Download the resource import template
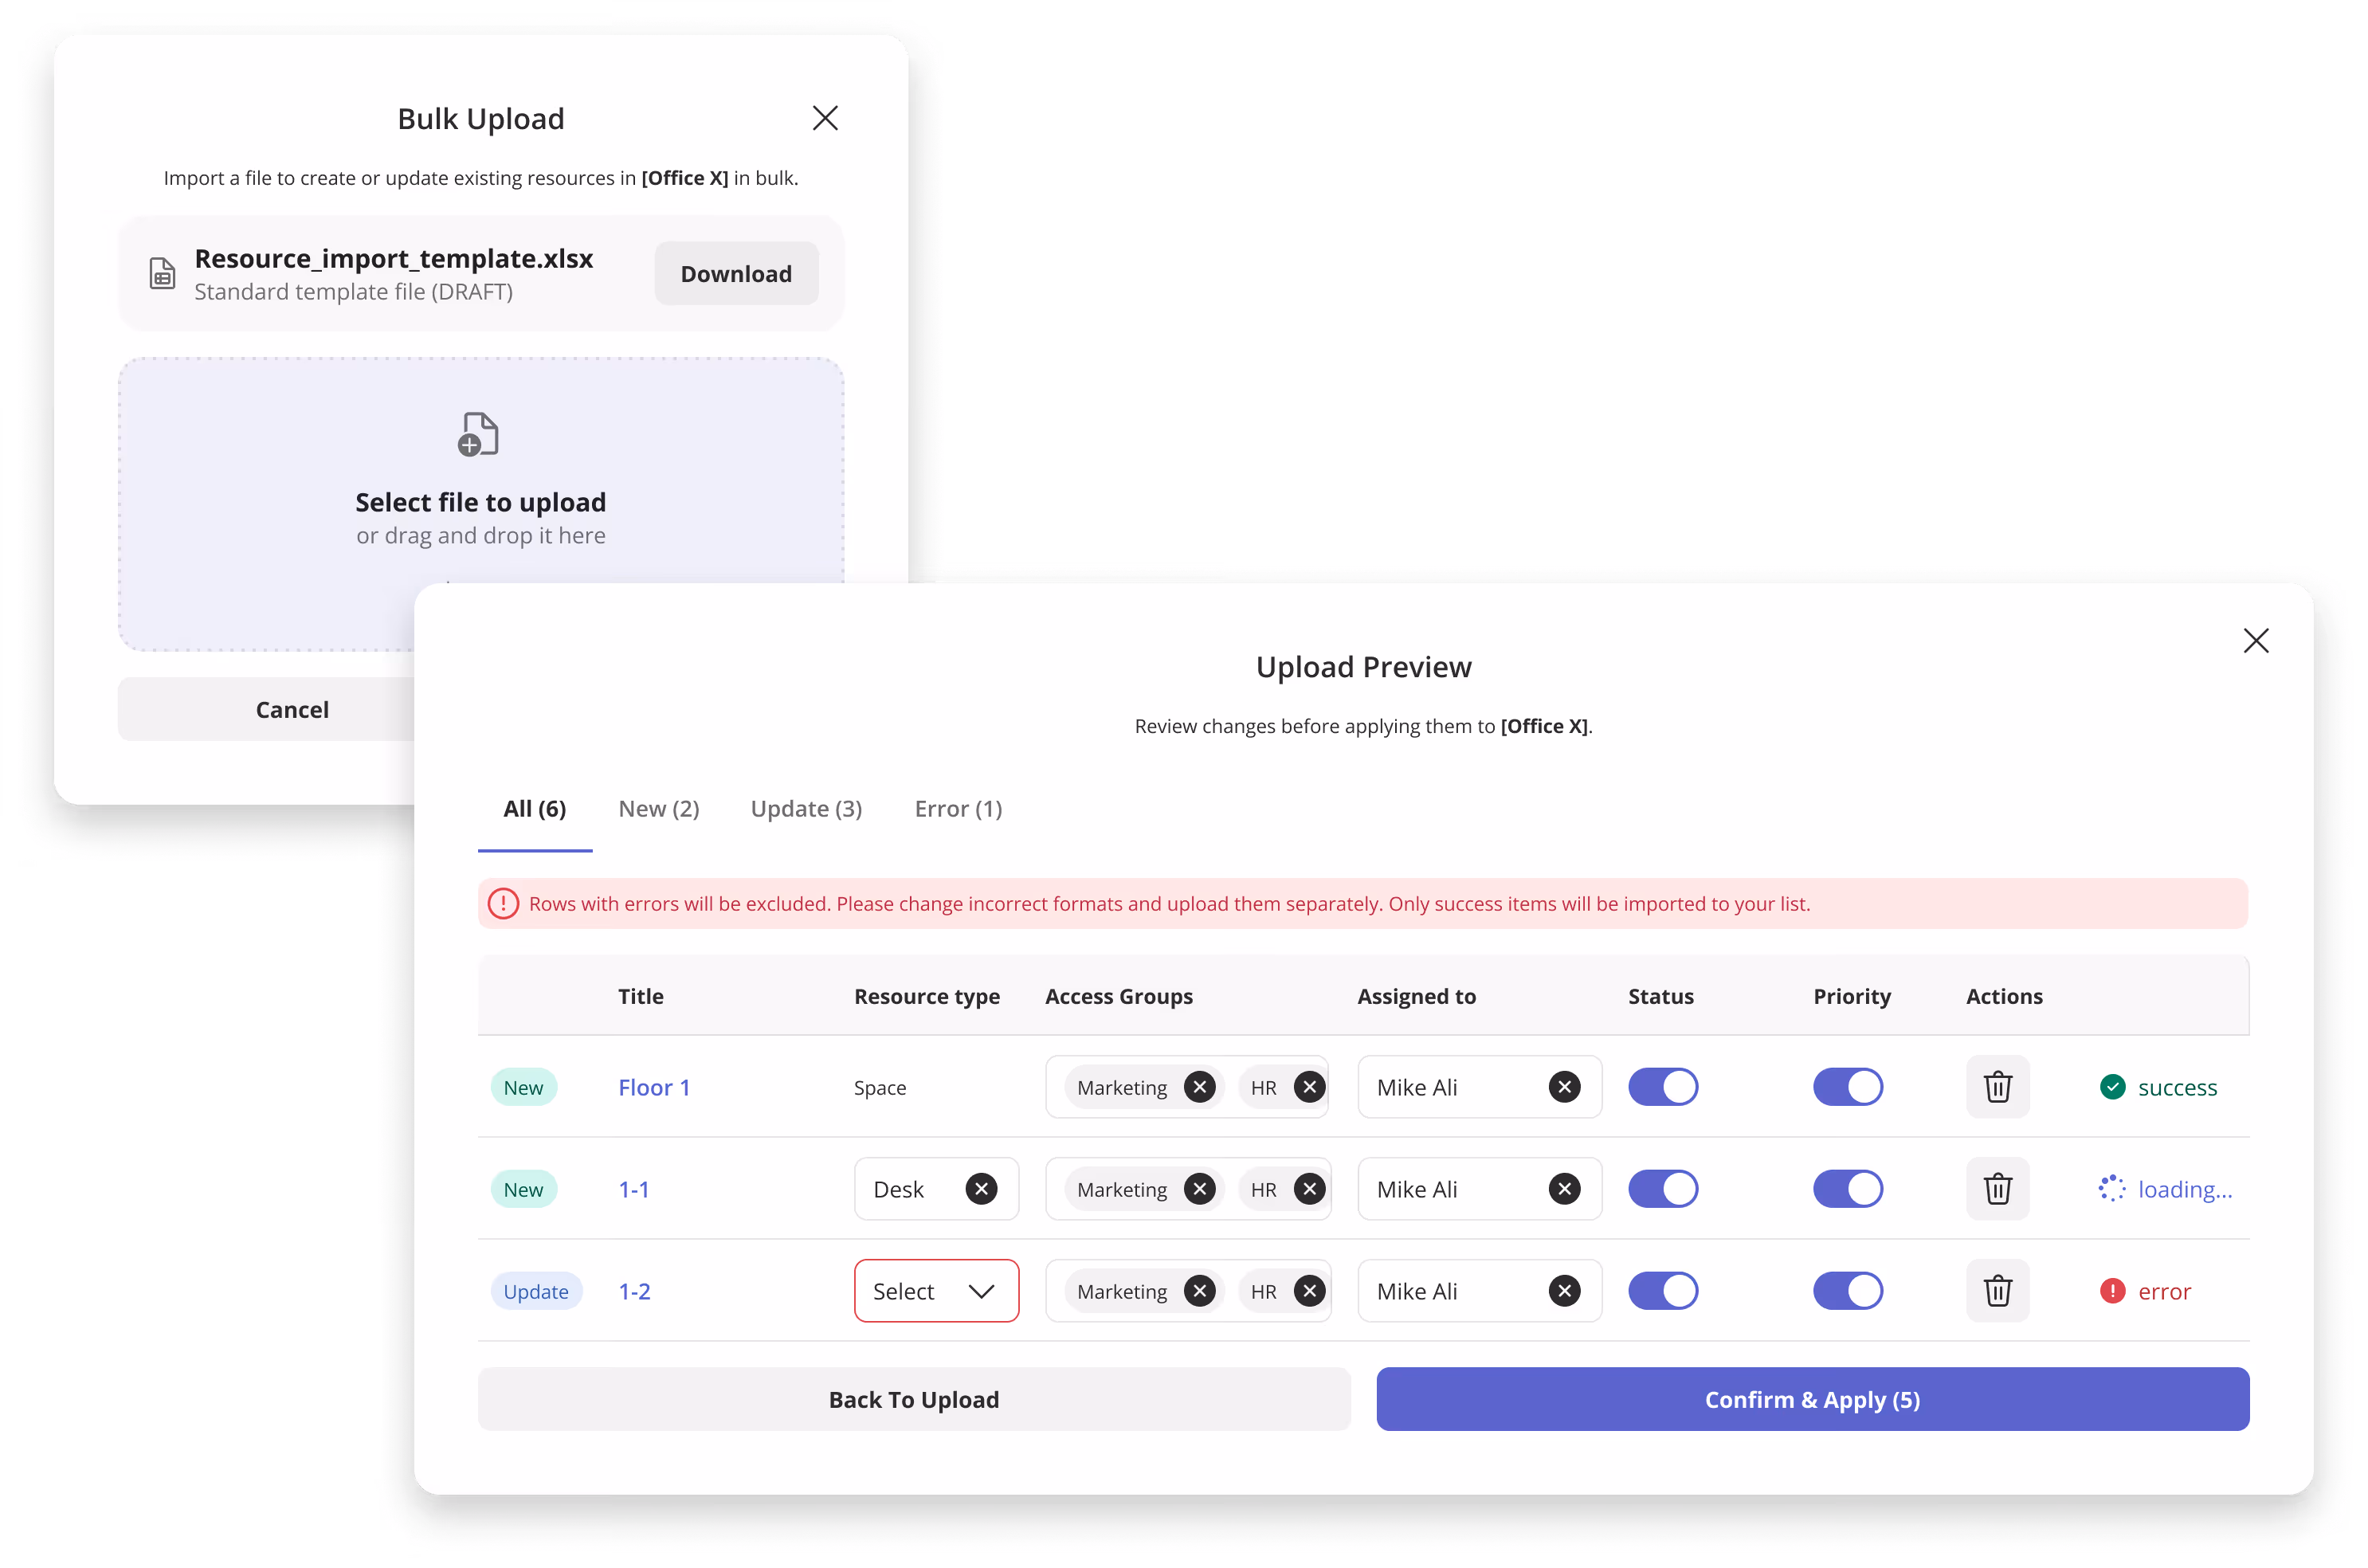Image resolution: width=2368 pixels, height=1568 pixels. click(736, 273)
